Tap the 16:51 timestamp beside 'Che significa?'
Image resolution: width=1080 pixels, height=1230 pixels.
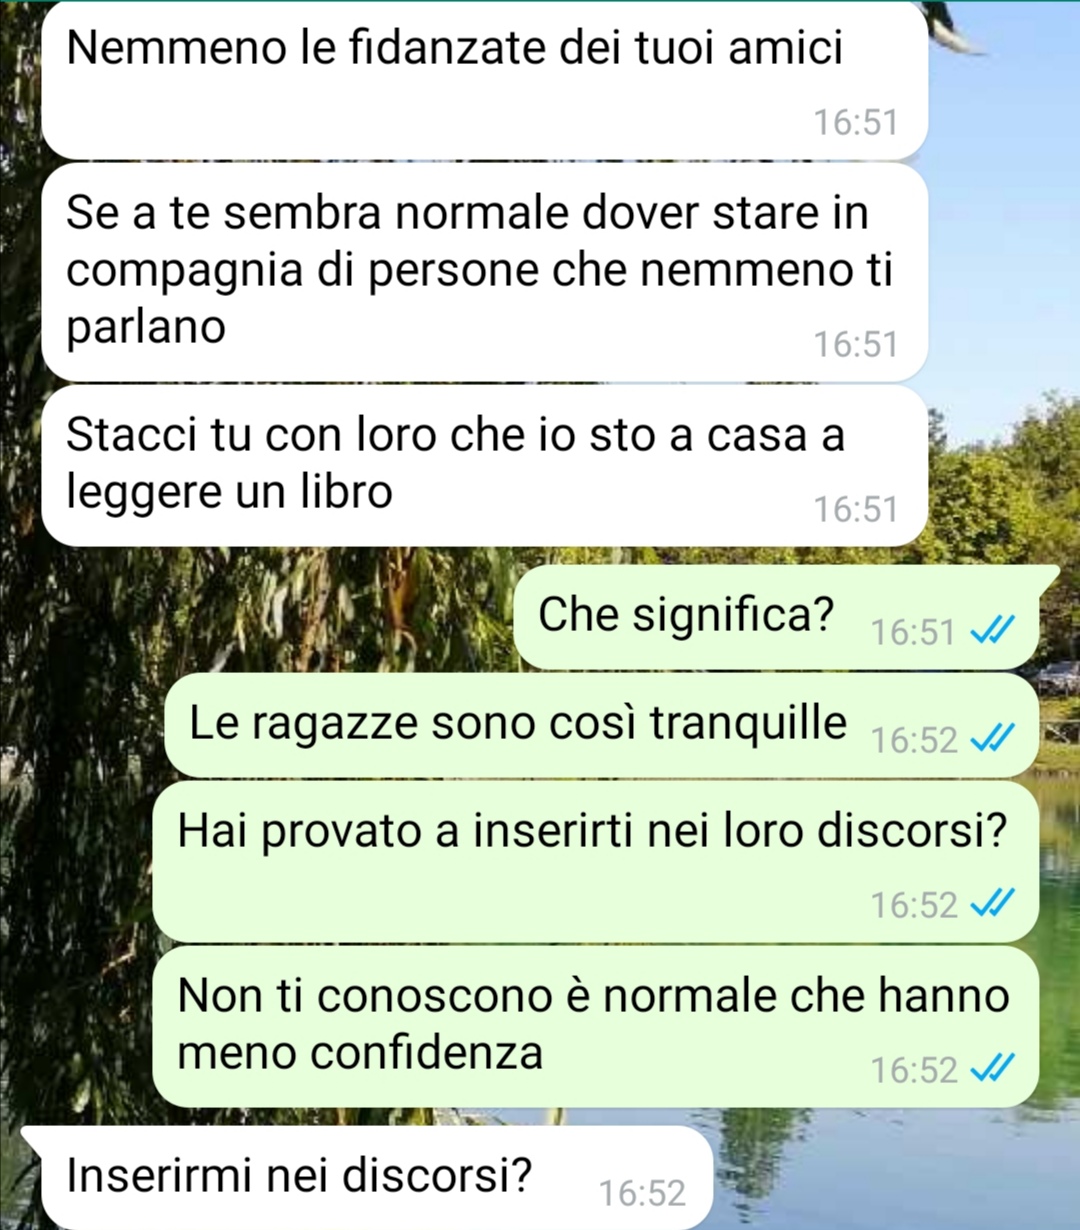[x=913, y=632]
